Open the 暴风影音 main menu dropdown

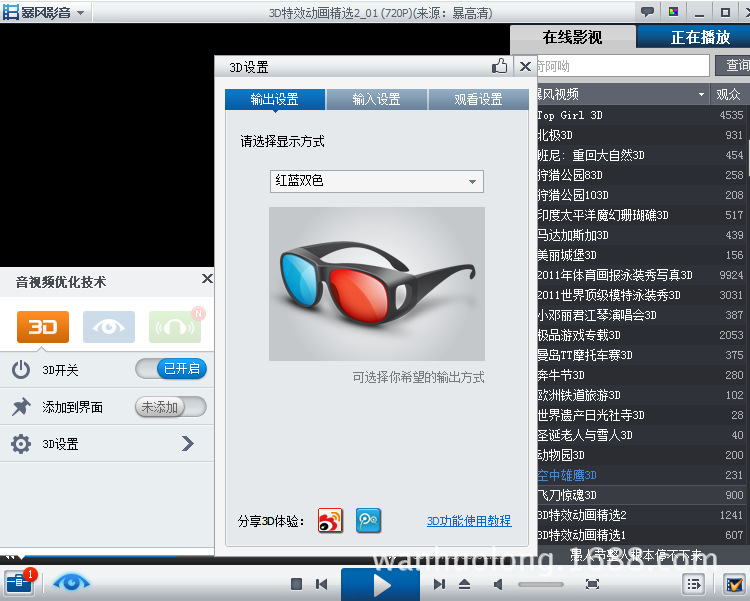point(43,12)
